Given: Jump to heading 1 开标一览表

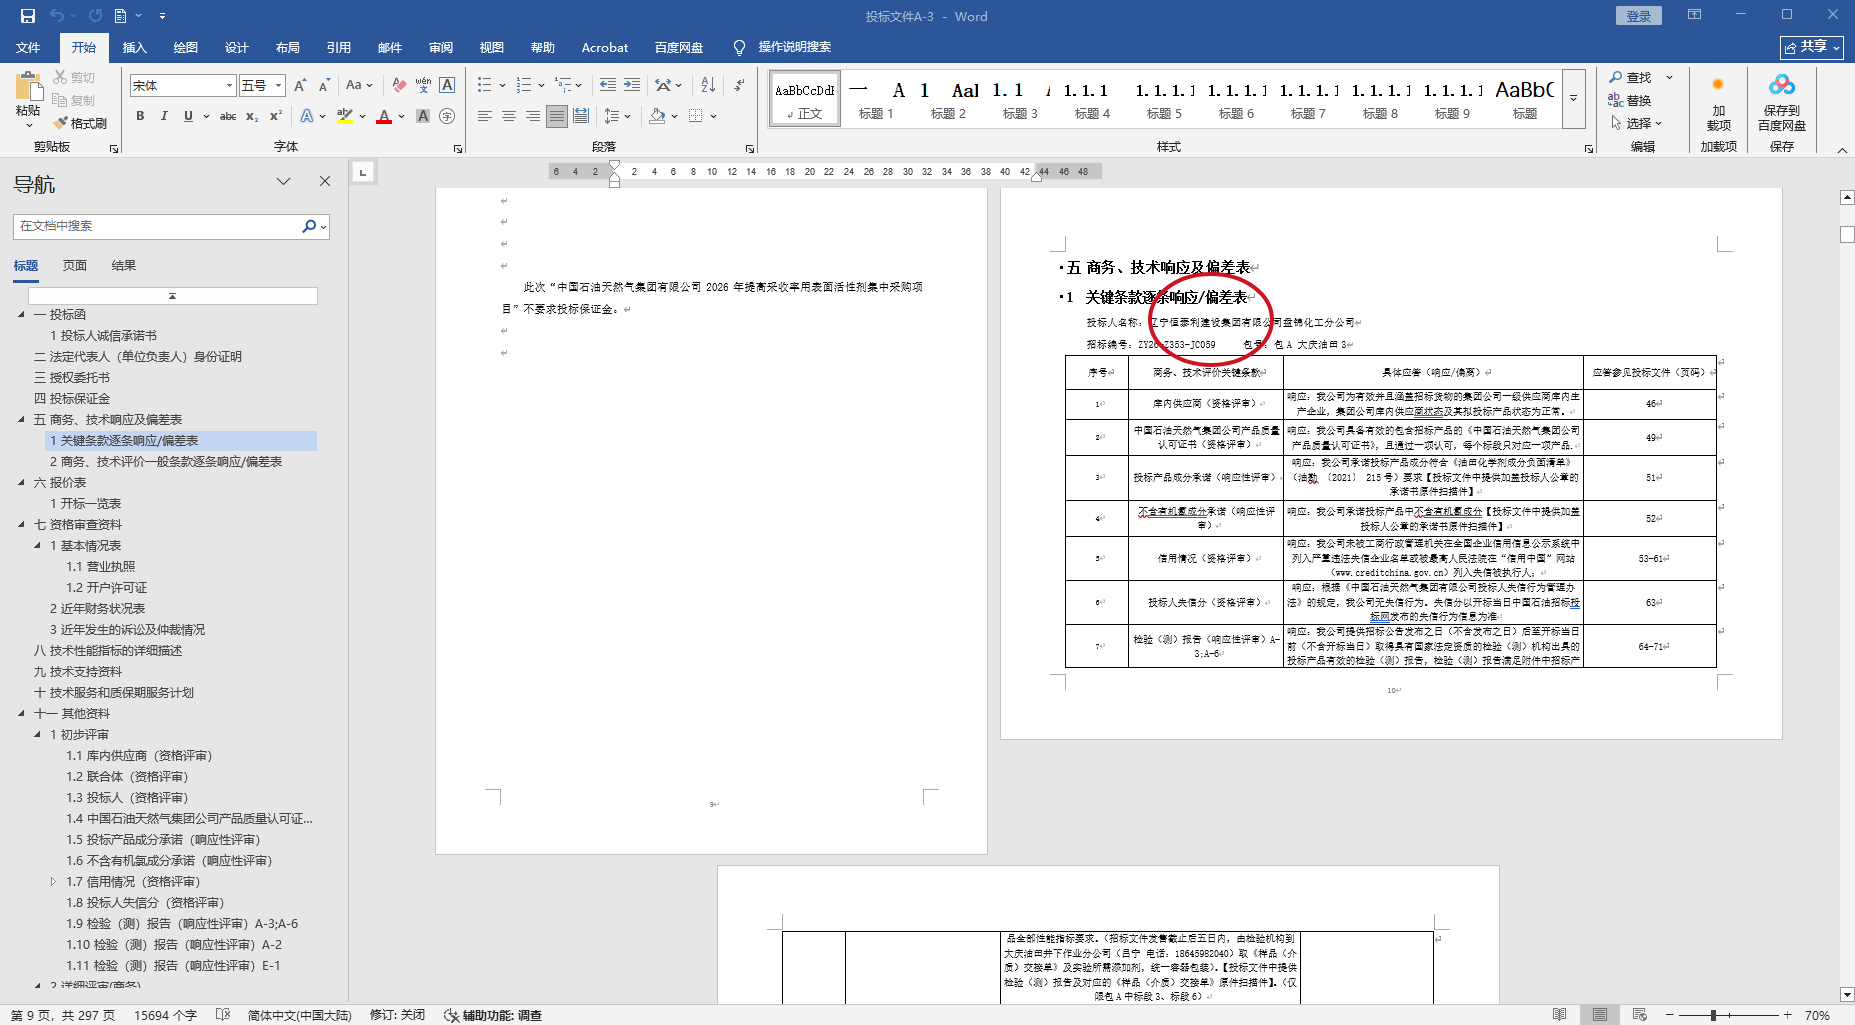Looking at the screenshot, I should coord(85,503).
